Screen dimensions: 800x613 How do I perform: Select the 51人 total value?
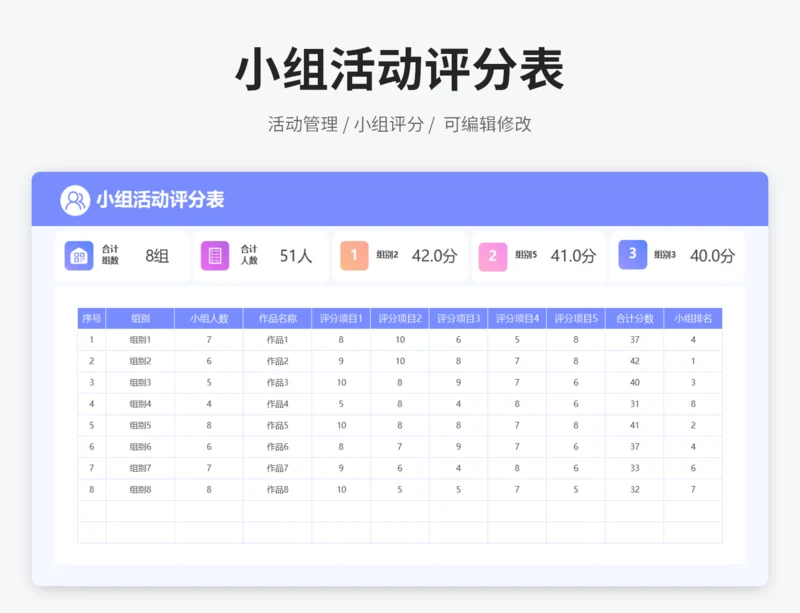[x=296, y=256]
